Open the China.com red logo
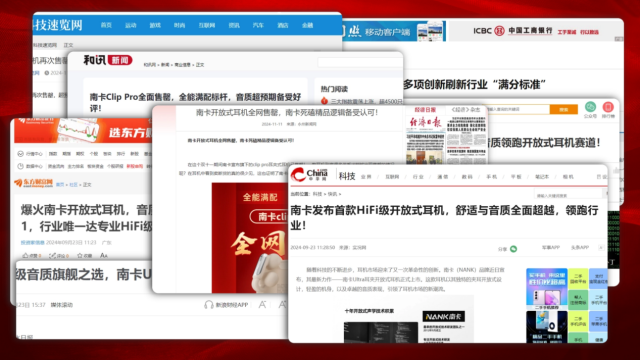The image size is (640, 360). 309,175
